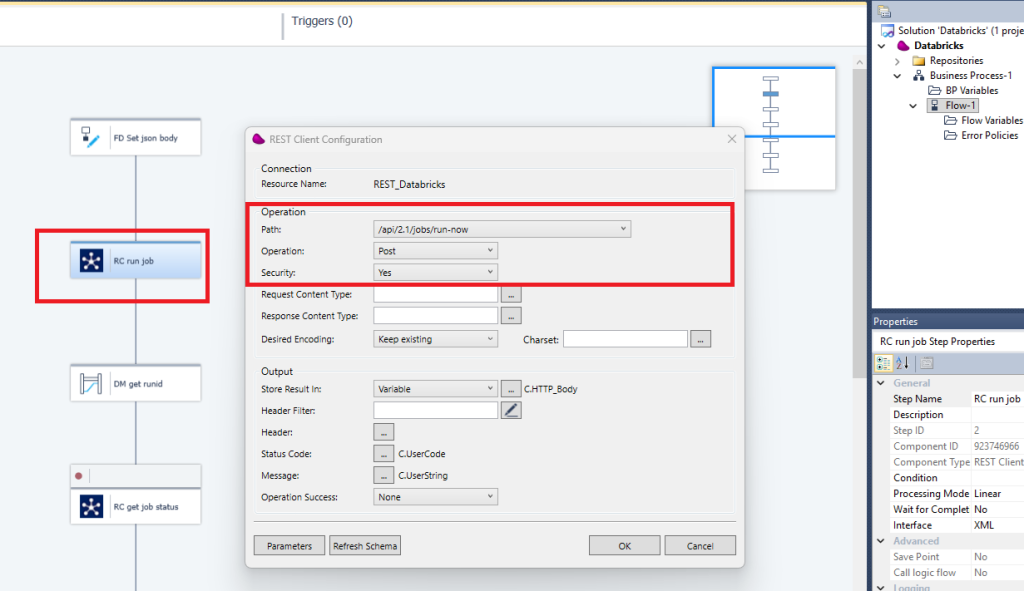Screen dimensions: 1024x591
Task: Switch Properties to categorized view
Action: [885, 363]
